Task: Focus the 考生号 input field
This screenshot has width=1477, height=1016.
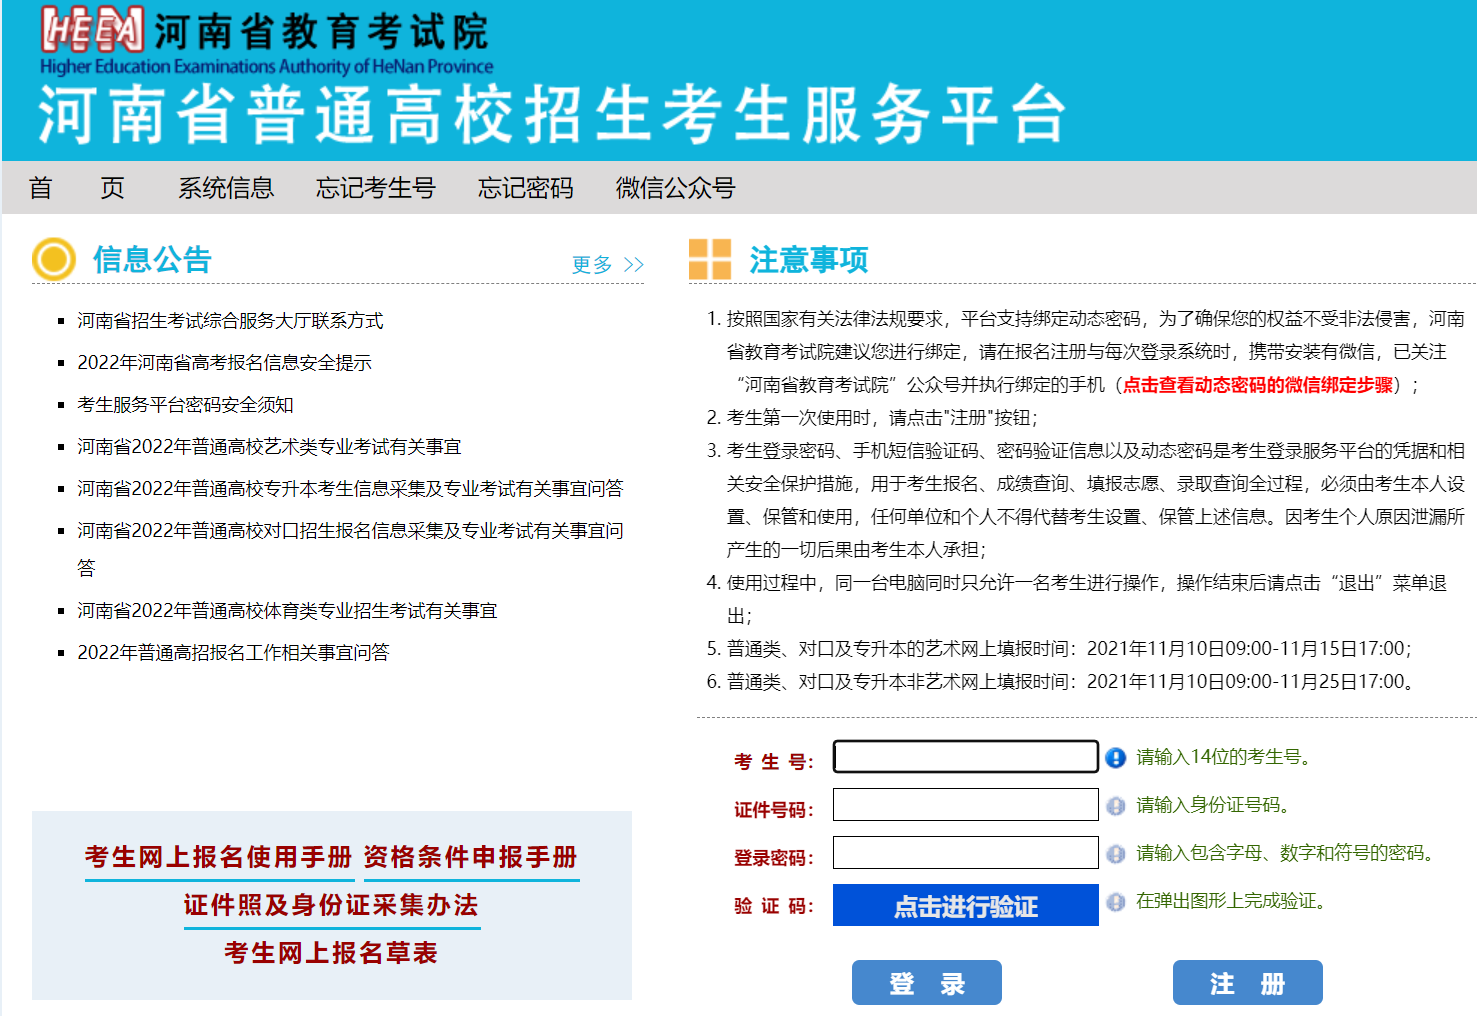Action: (966, 757)
